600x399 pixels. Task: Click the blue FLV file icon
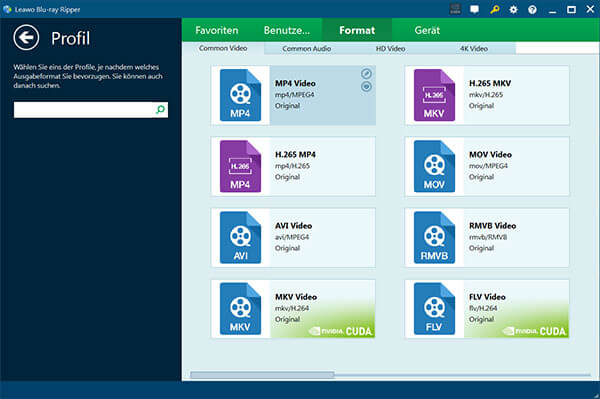(x=434, y=309)
